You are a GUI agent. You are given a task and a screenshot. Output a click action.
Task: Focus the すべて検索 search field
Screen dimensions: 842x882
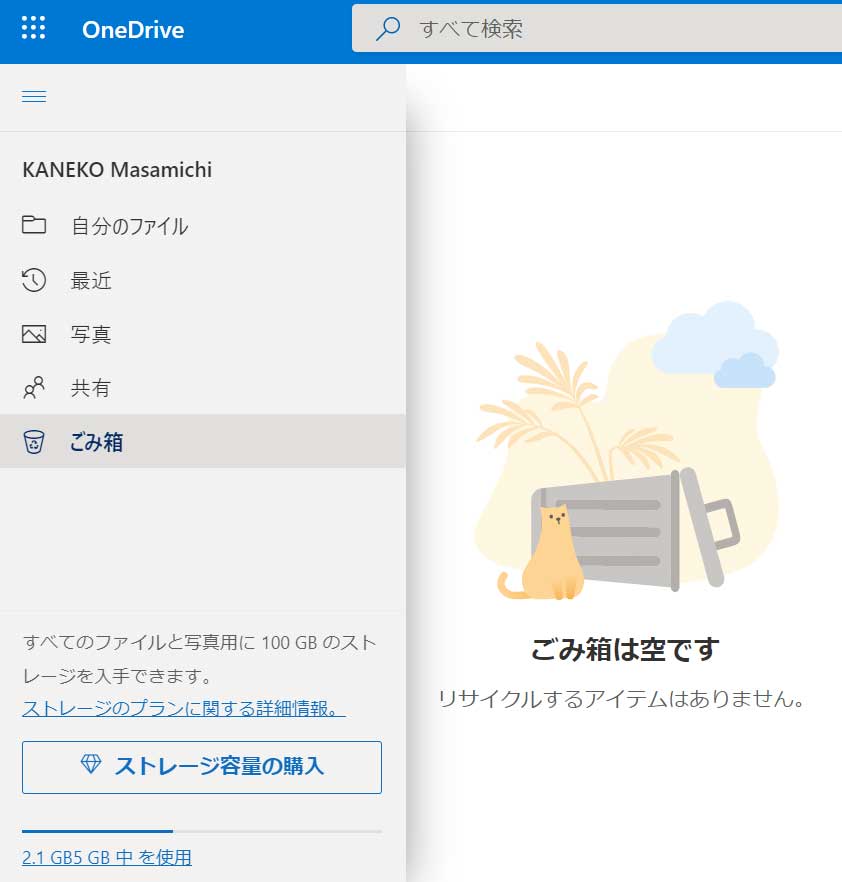[x=597, y=28]
